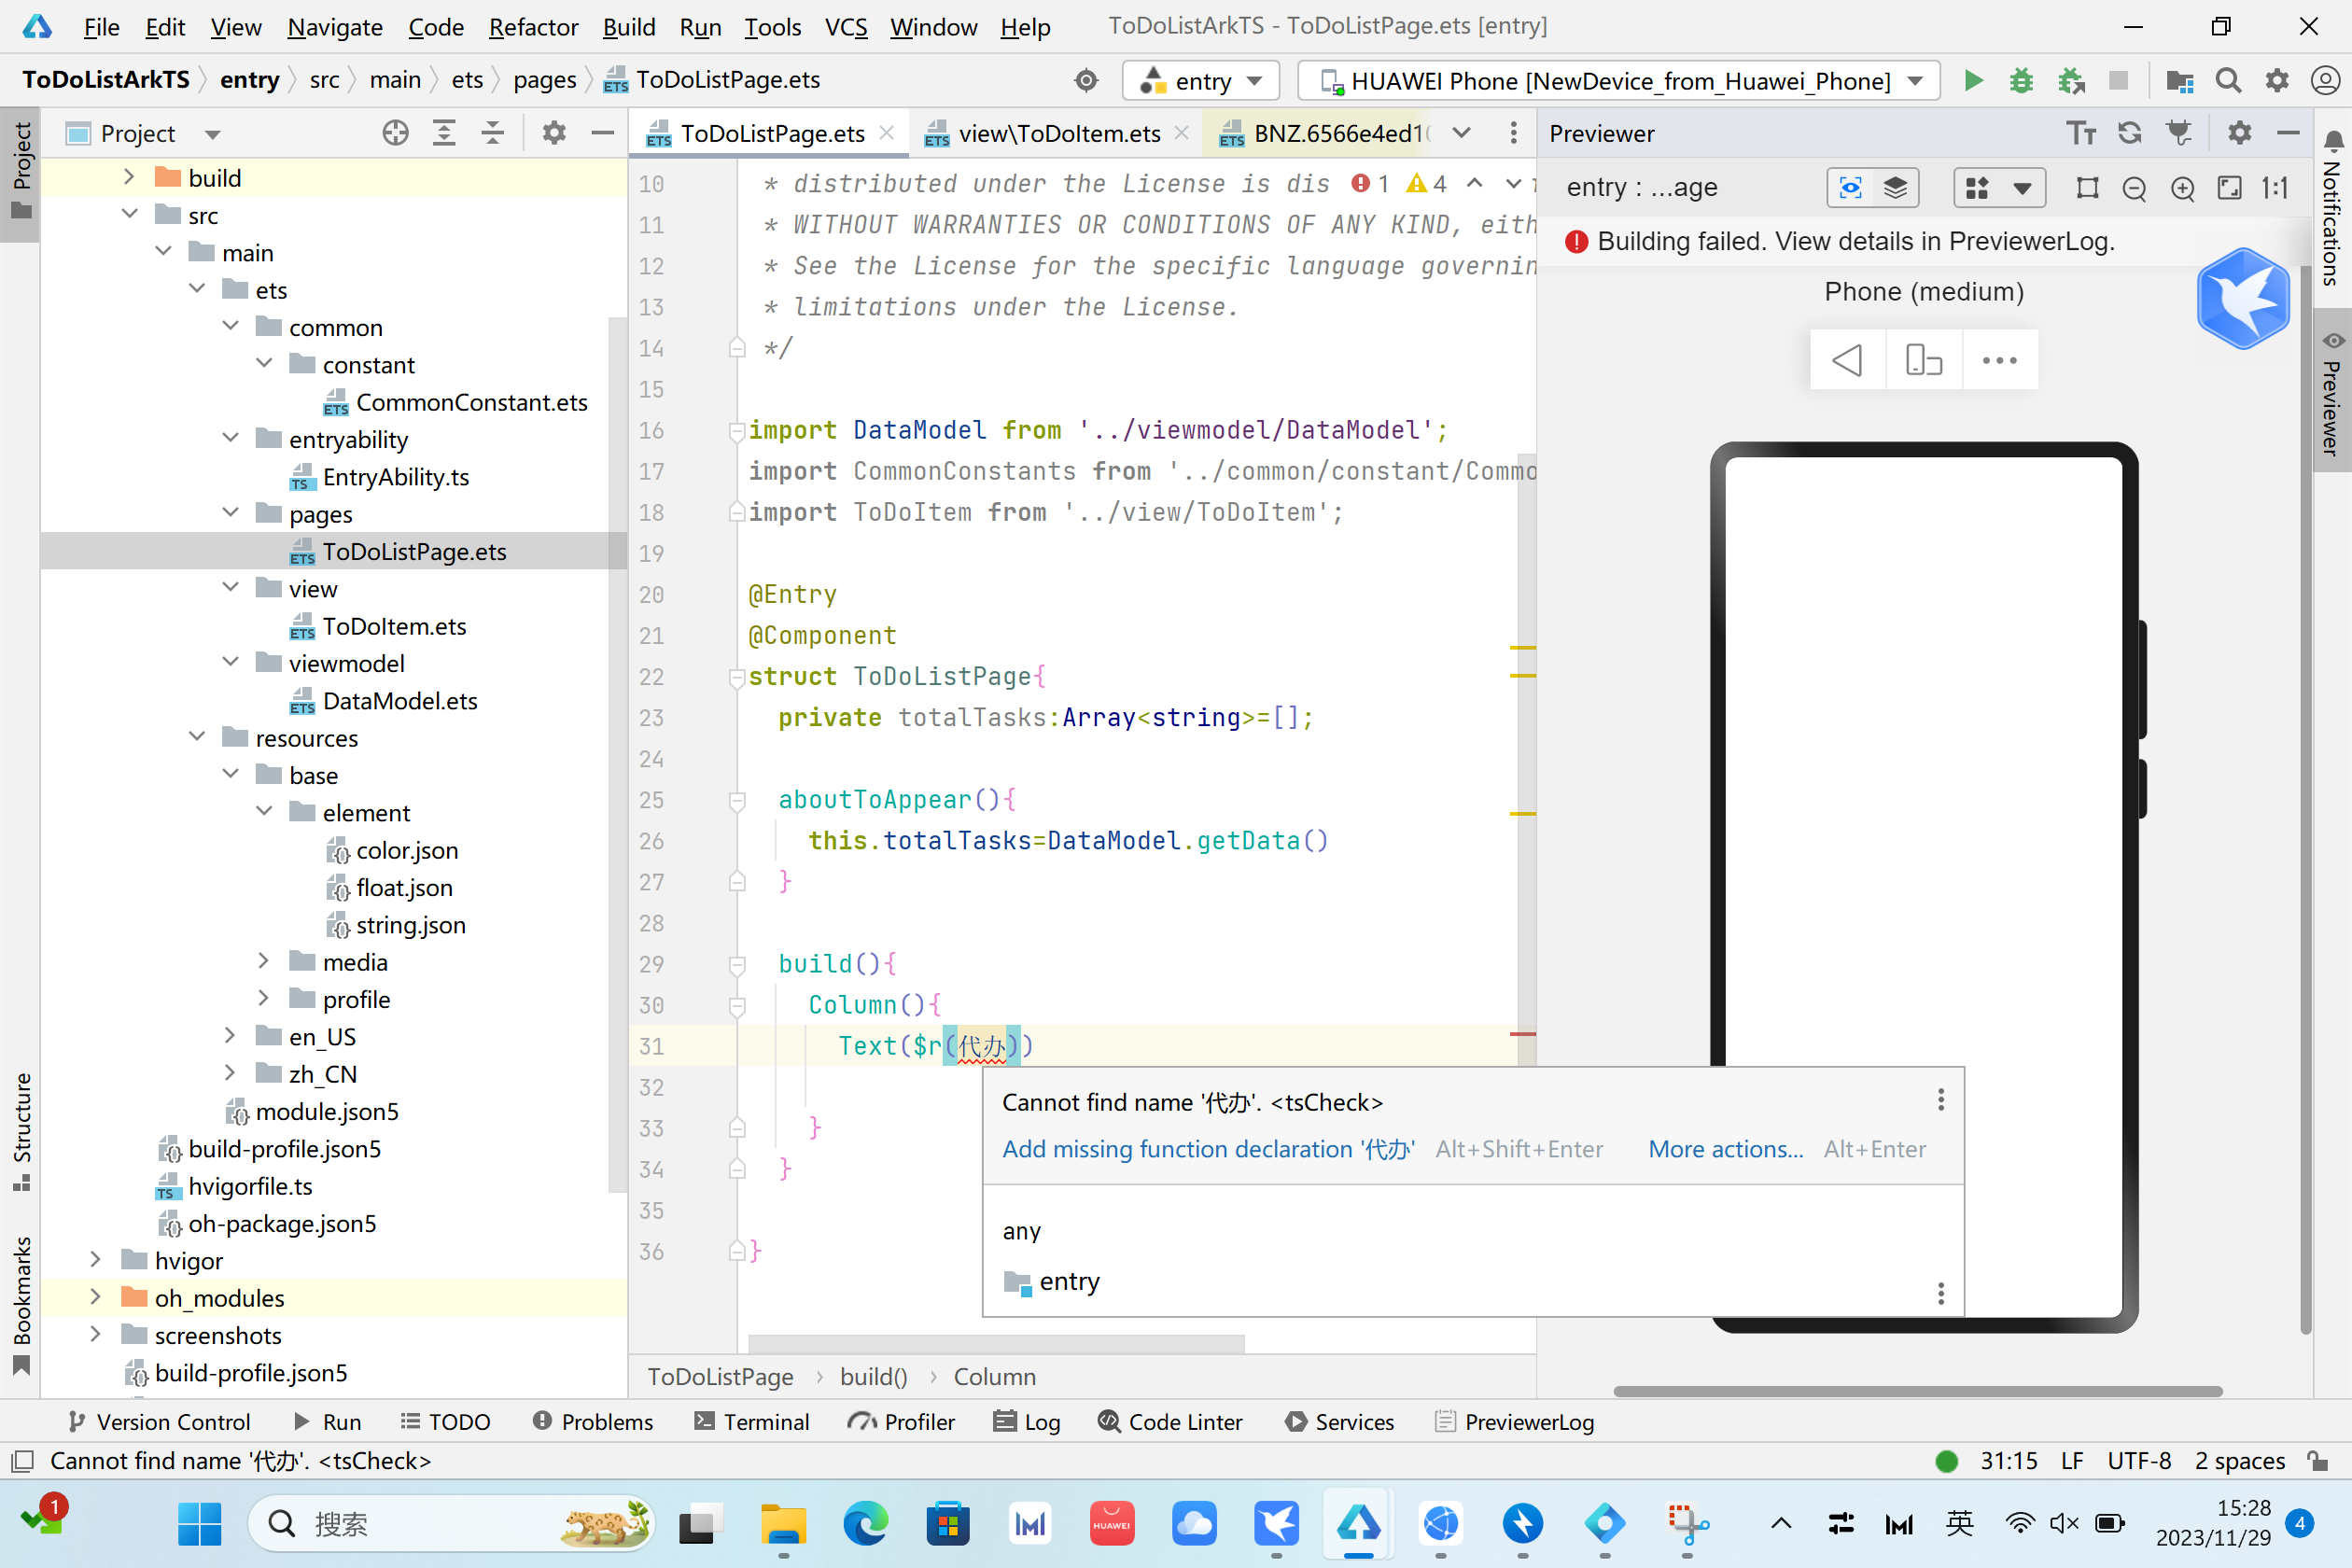Reload the Previewer with refresh icon
The image size is (2352, 1568).
coord(2130,133)
